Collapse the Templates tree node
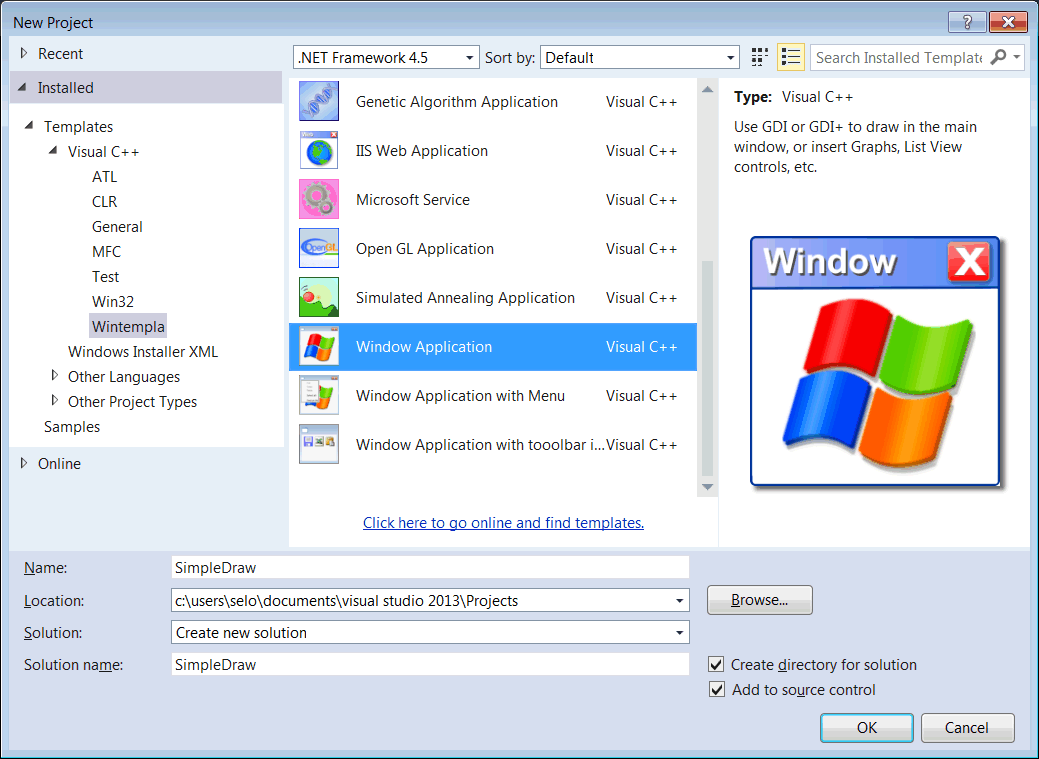The image size is (1039, 759). click(x=29, y=125)
